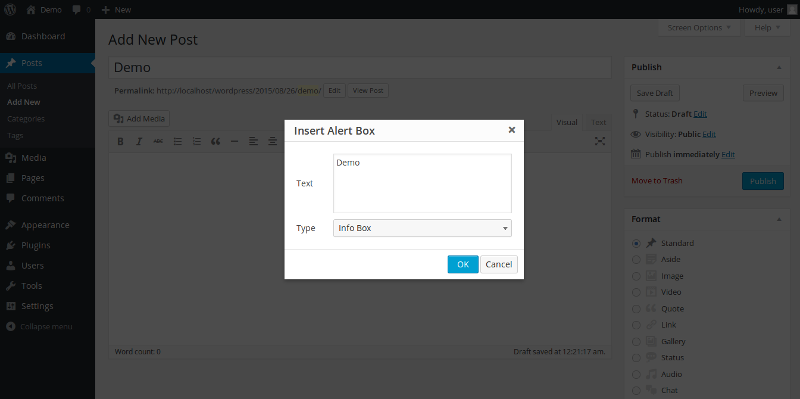Open Tags submenu link

[x=15, y=136]
